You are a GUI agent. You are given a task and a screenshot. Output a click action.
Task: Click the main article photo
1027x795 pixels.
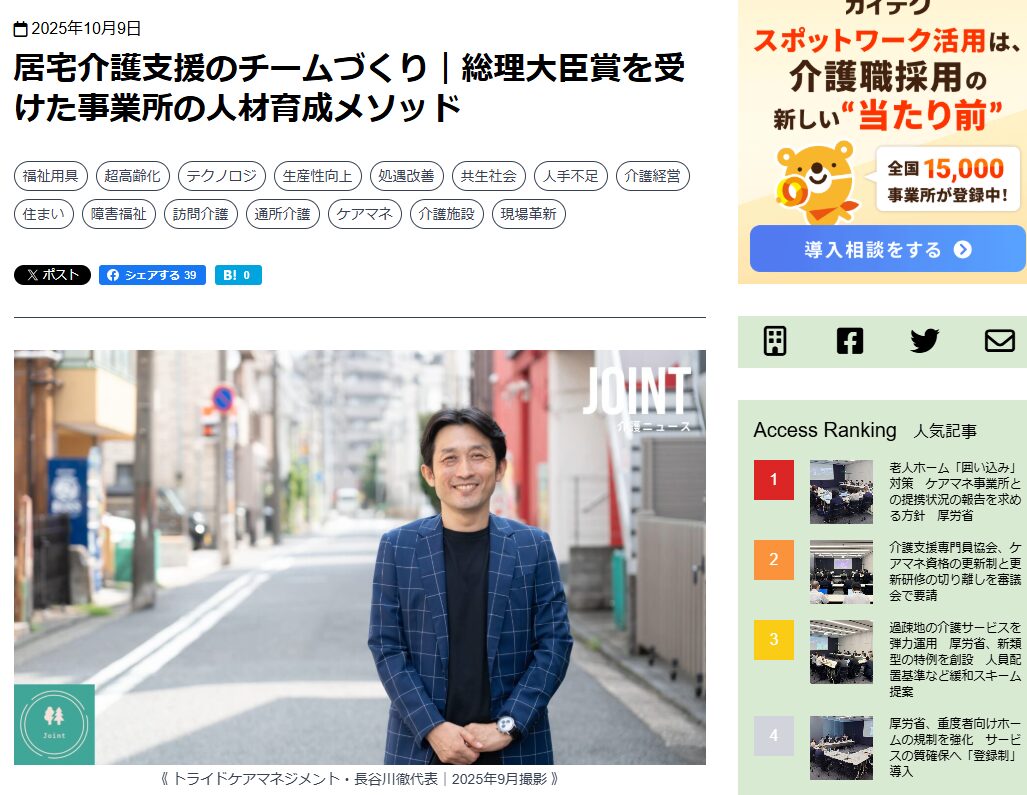tap(360, 557)
